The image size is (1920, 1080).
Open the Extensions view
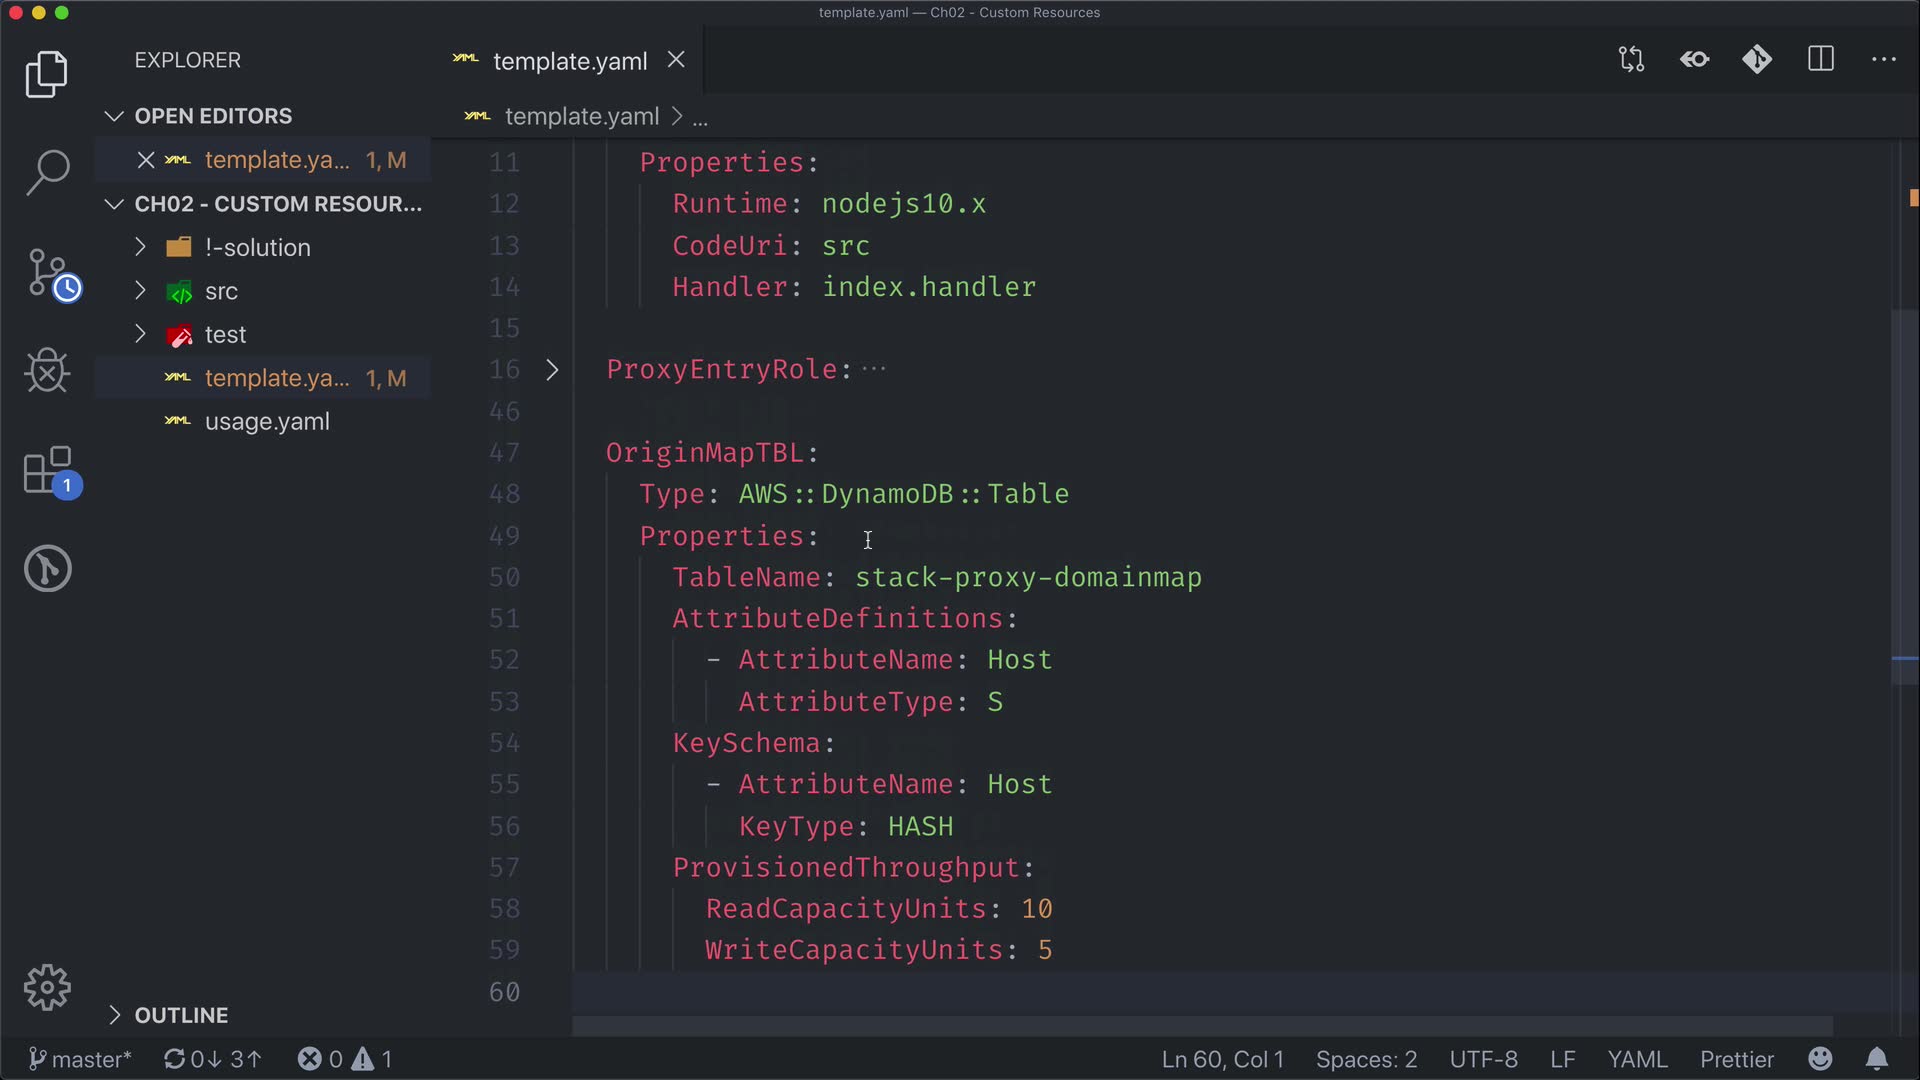click(47, 470)
